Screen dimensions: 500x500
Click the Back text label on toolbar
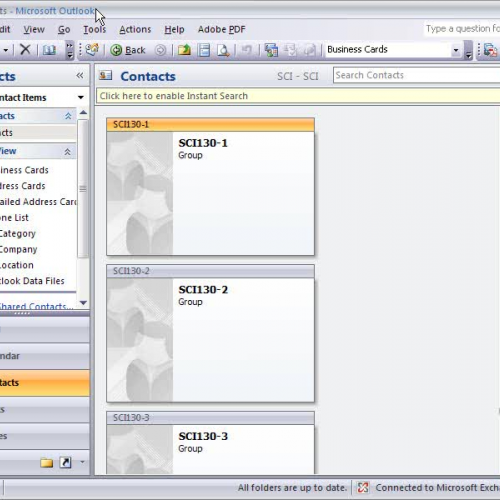(x=135, y=50)
